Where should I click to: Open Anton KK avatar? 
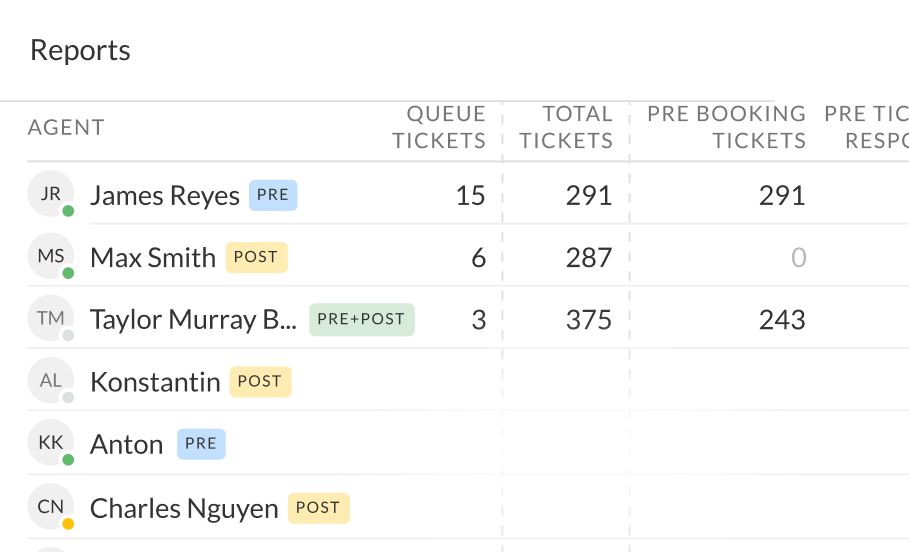point(50,442)
